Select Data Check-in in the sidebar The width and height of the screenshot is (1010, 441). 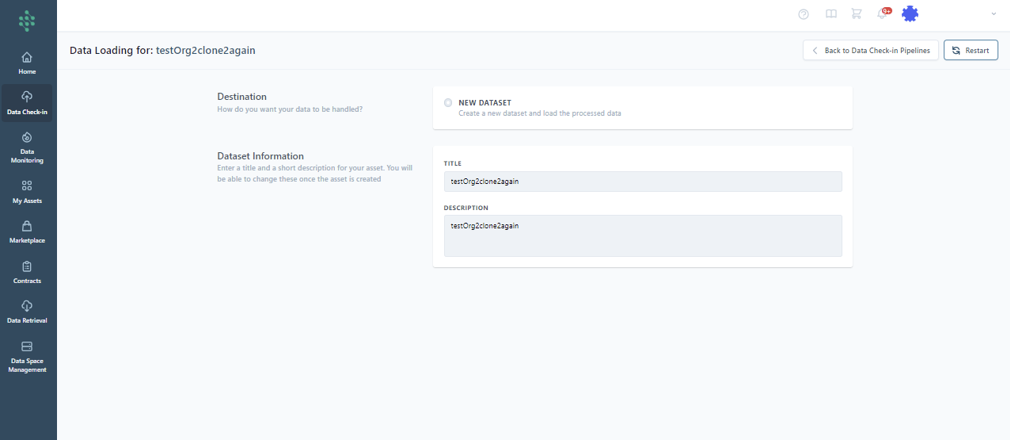(27, 103)
